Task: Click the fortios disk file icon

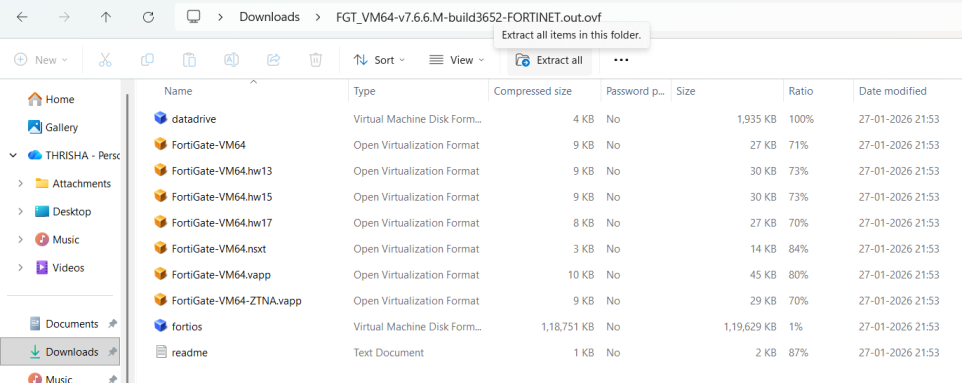Action: [160, 326]
